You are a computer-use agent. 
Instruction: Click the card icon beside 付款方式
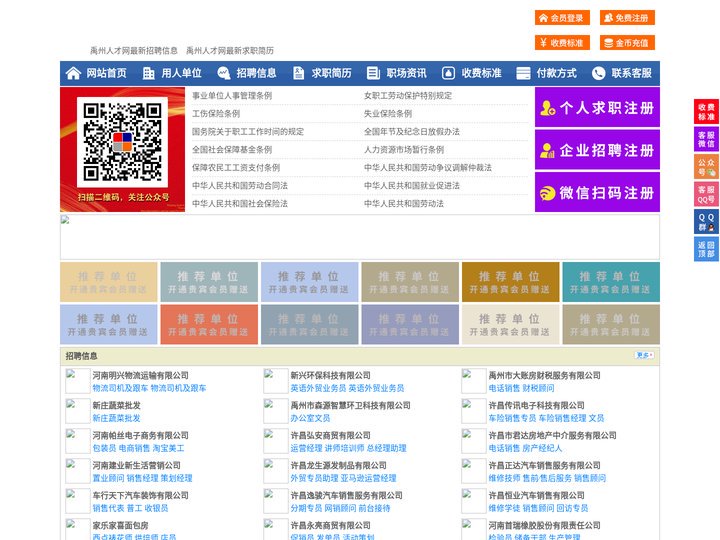point(523,73)
